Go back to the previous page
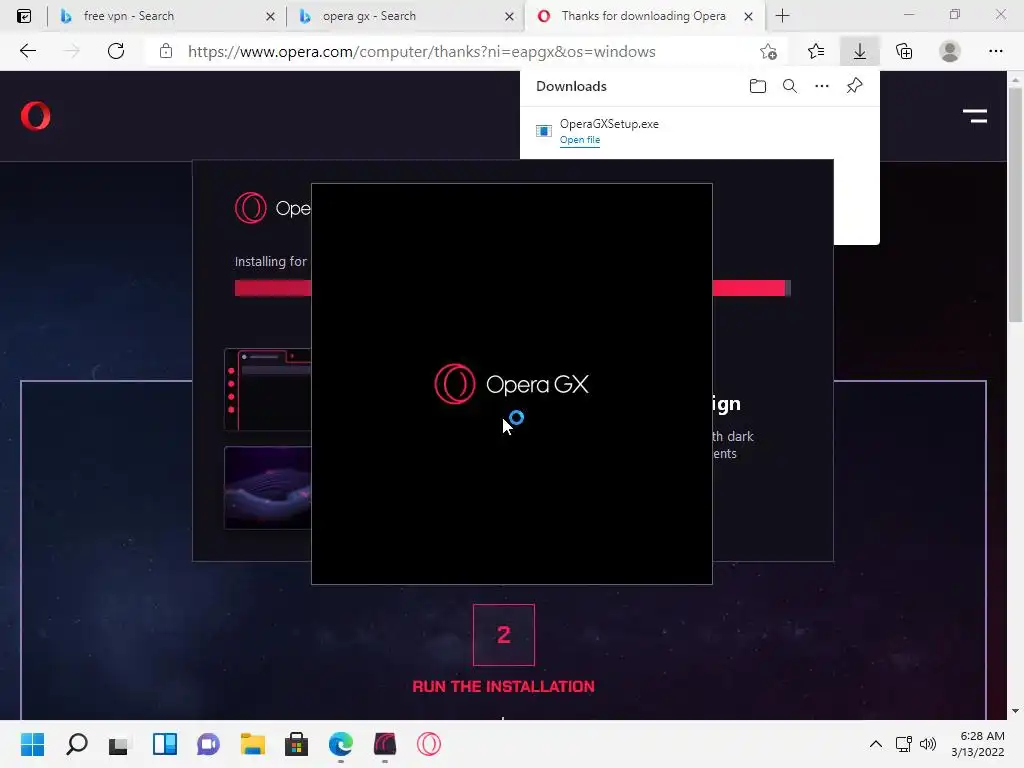Viewport: 1024px width, 768px height. click(27, 51)
